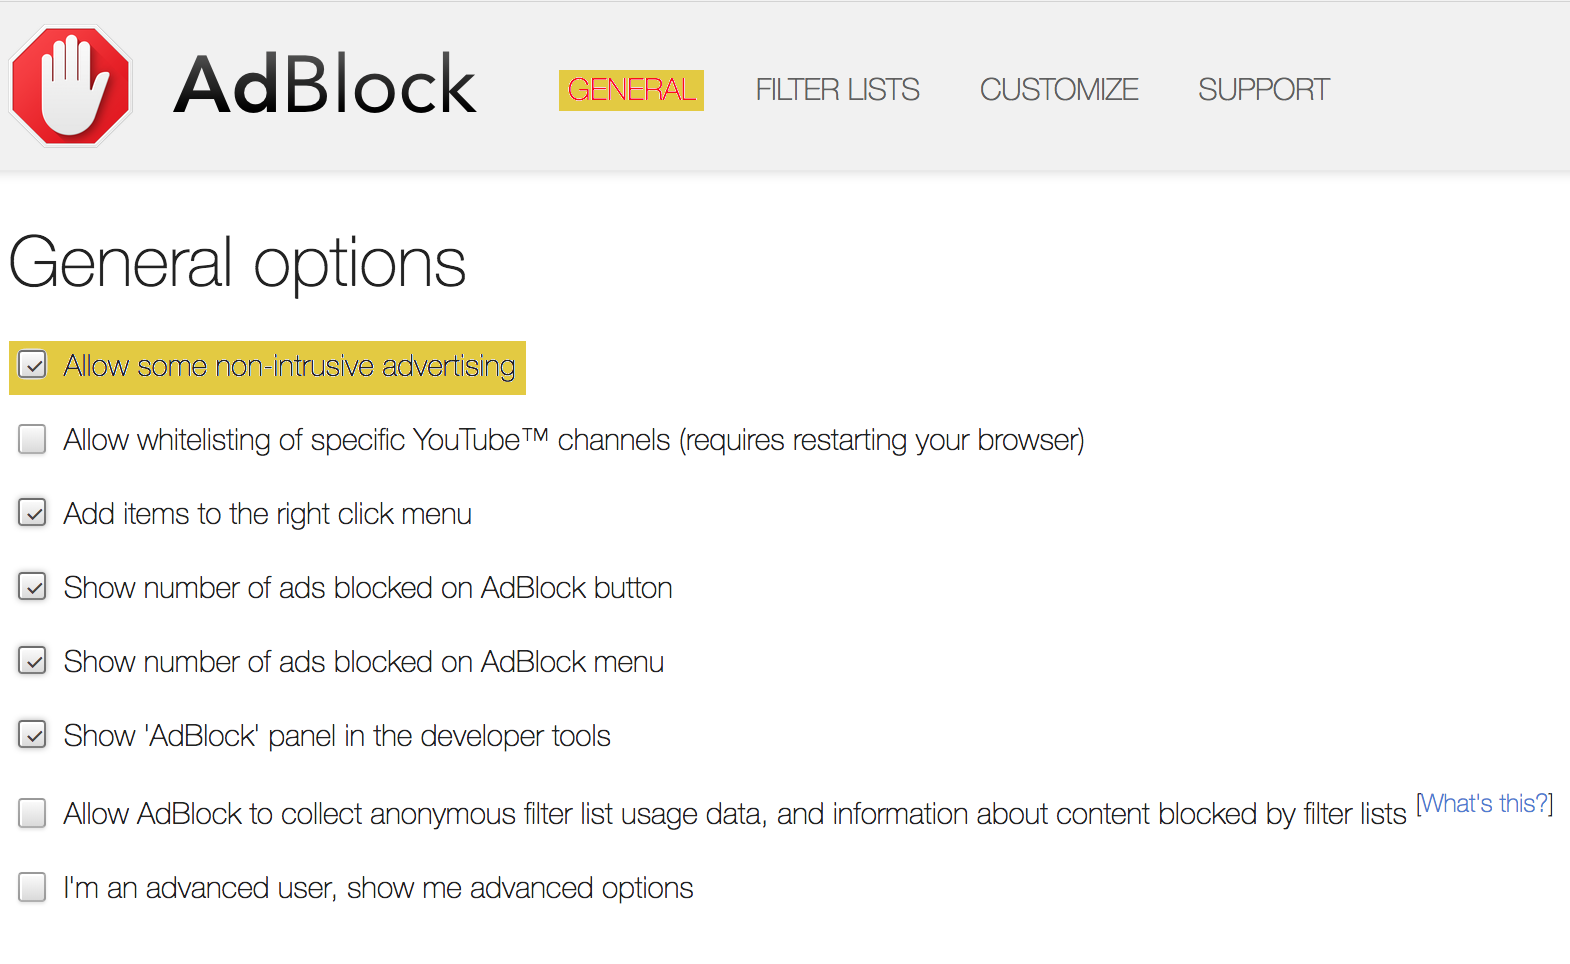Go to the Support tab

[x=1264, y=90]
